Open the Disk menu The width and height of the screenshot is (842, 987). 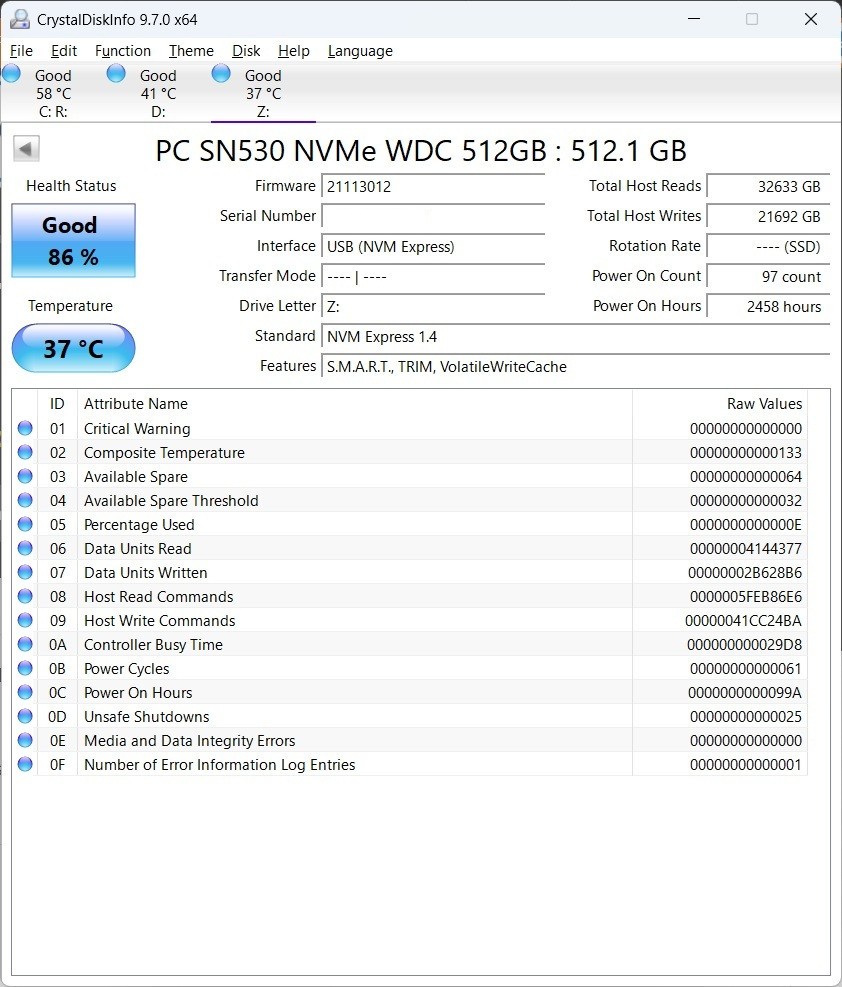(246, 51)
